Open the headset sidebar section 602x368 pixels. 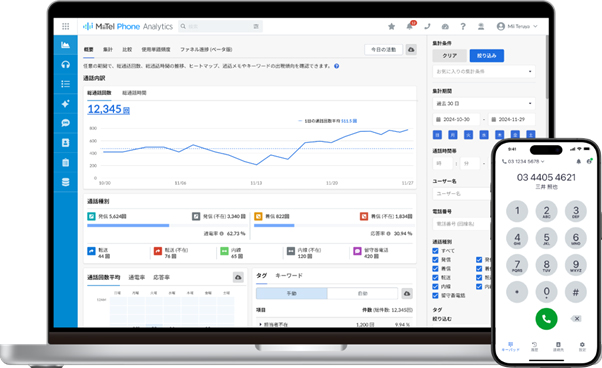(65, 64)
